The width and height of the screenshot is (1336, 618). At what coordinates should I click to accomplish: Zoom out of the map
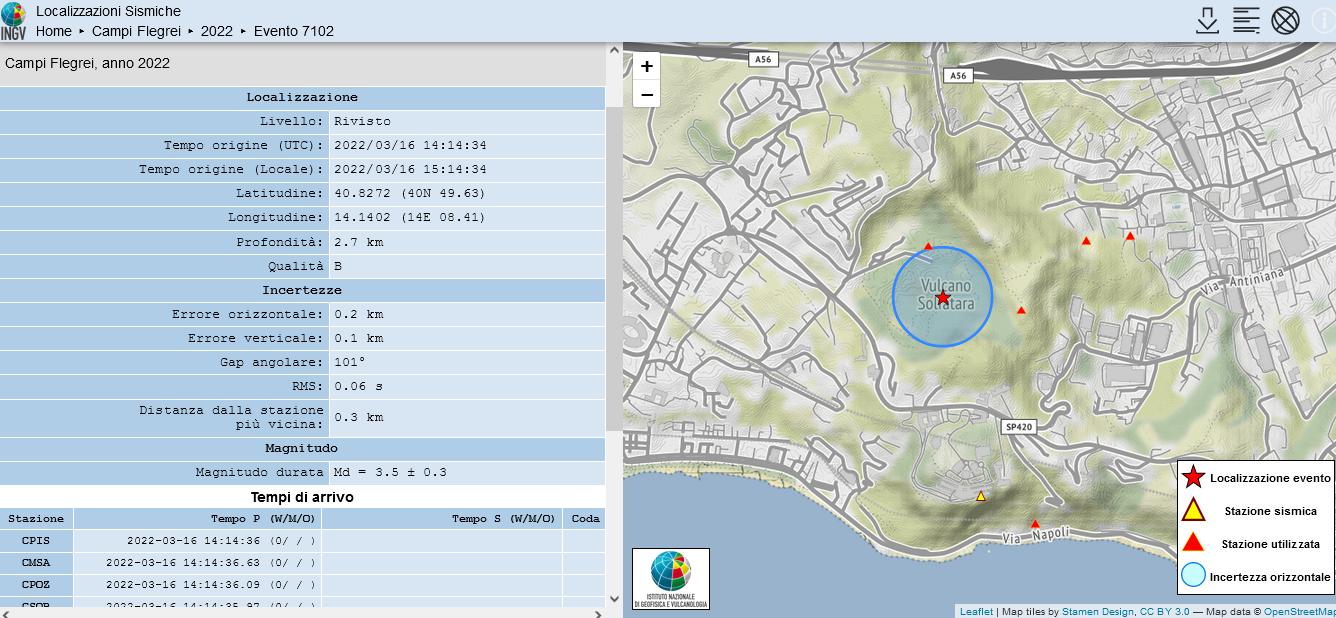click(647, 95)
